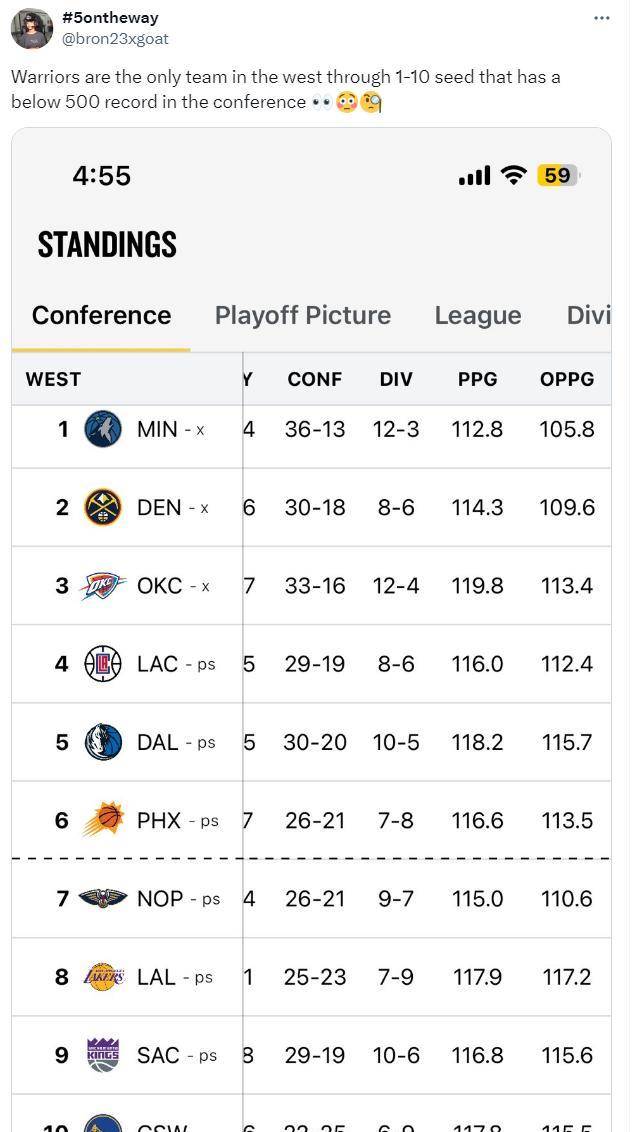Switch to the Playoff Picture tab

pos(302,315)
